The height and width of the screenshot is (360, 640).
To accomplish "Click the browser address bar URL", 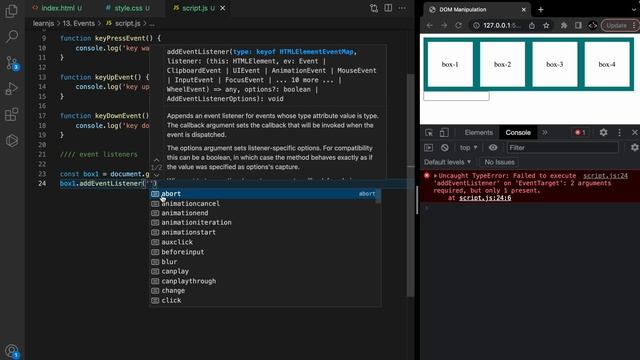I will point(502,25).
